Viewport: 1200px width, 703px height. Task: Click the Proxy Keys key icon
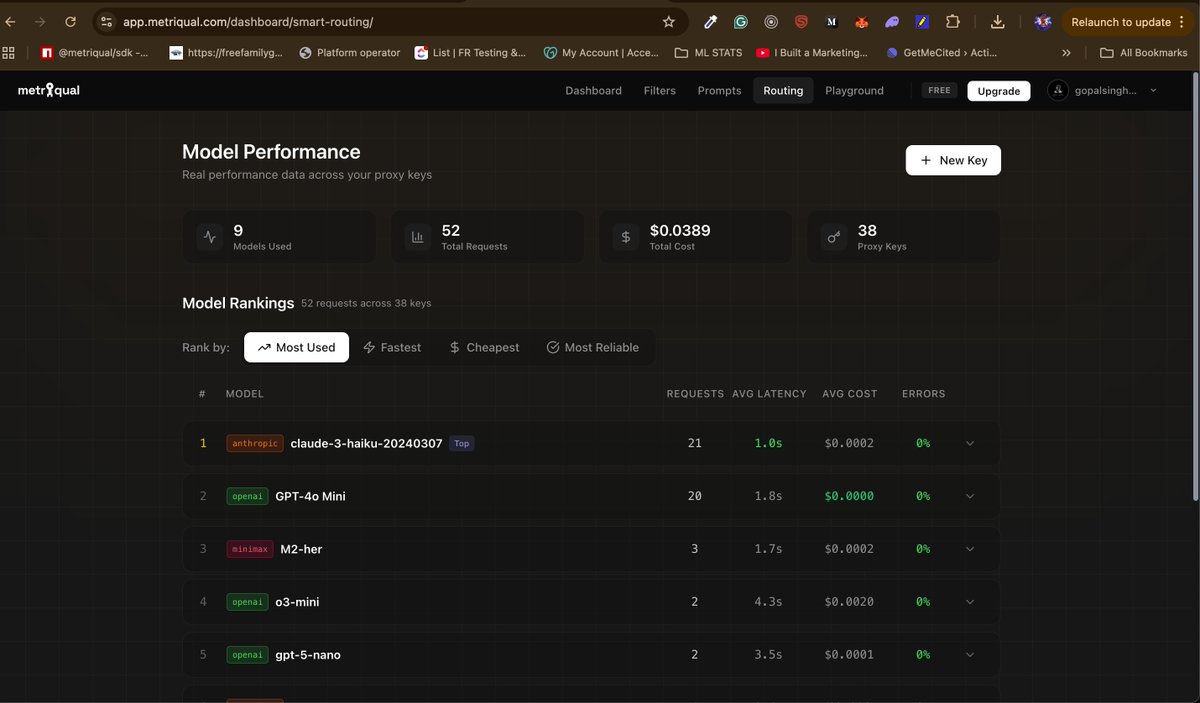(x=834, y=237)
